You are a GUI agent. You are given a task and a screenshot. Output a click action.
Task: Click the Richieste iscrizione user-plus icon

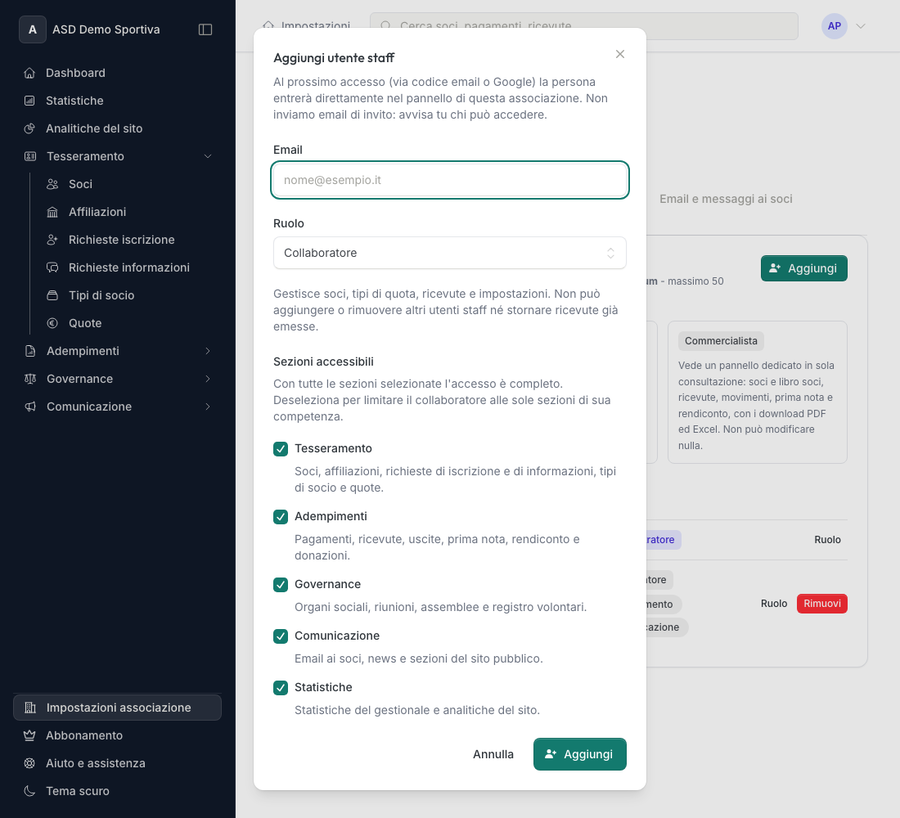click(x=52, y=240)
